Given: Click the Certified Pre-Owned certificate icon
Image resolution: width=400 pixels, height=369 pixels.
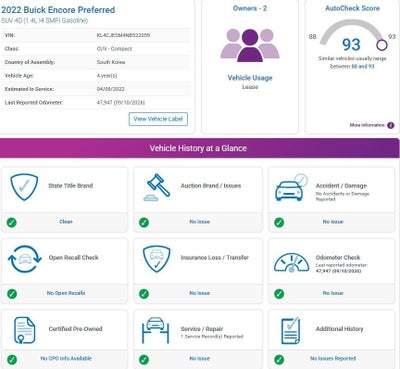Looking at the screenshot, I should pyautogui.click(x=24, y=330).
